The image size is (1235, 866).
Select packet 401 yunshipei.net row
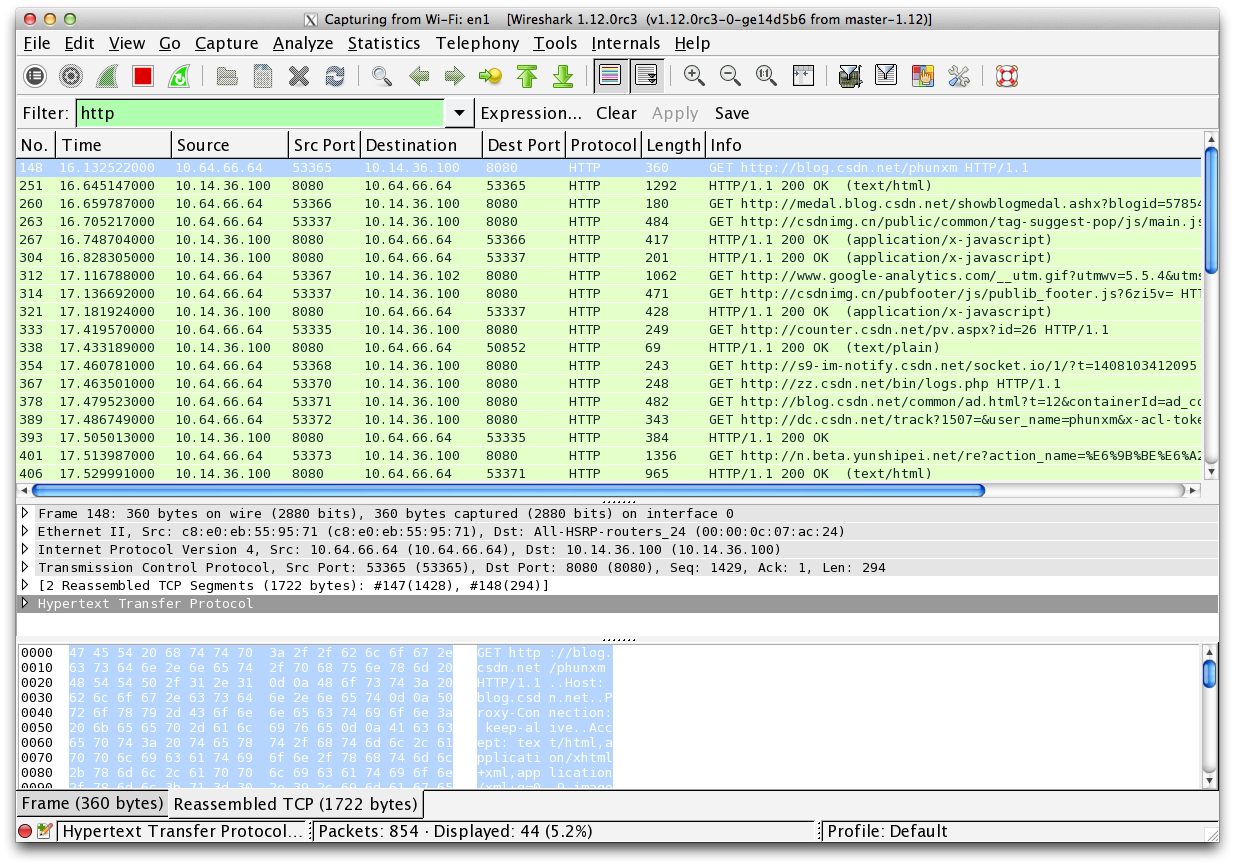pos(608,455)
